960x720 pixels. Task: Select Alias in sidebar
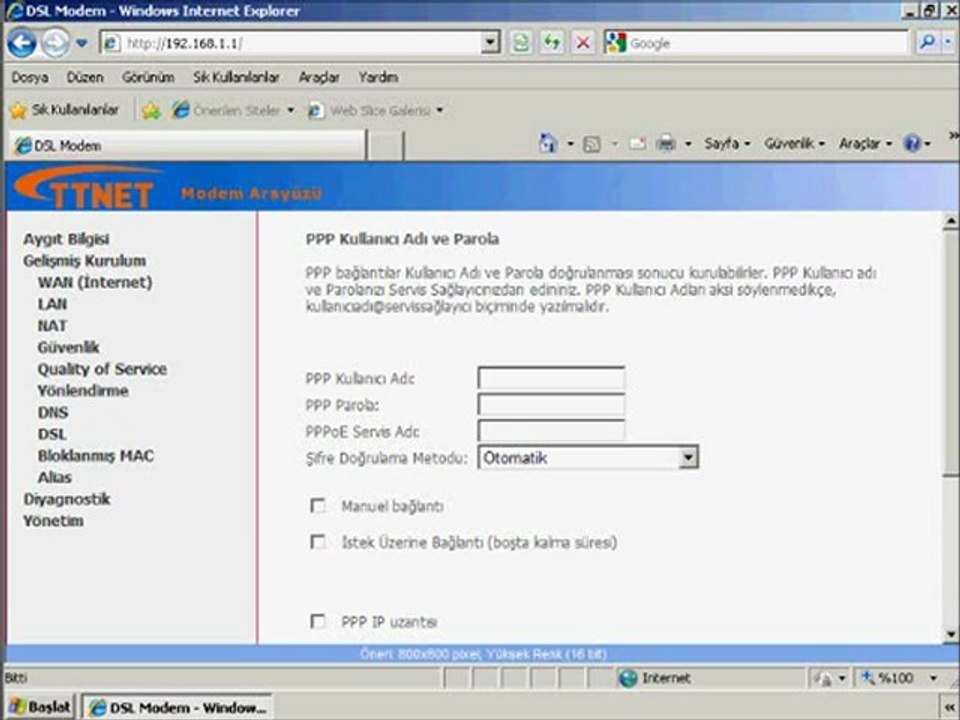54,477
